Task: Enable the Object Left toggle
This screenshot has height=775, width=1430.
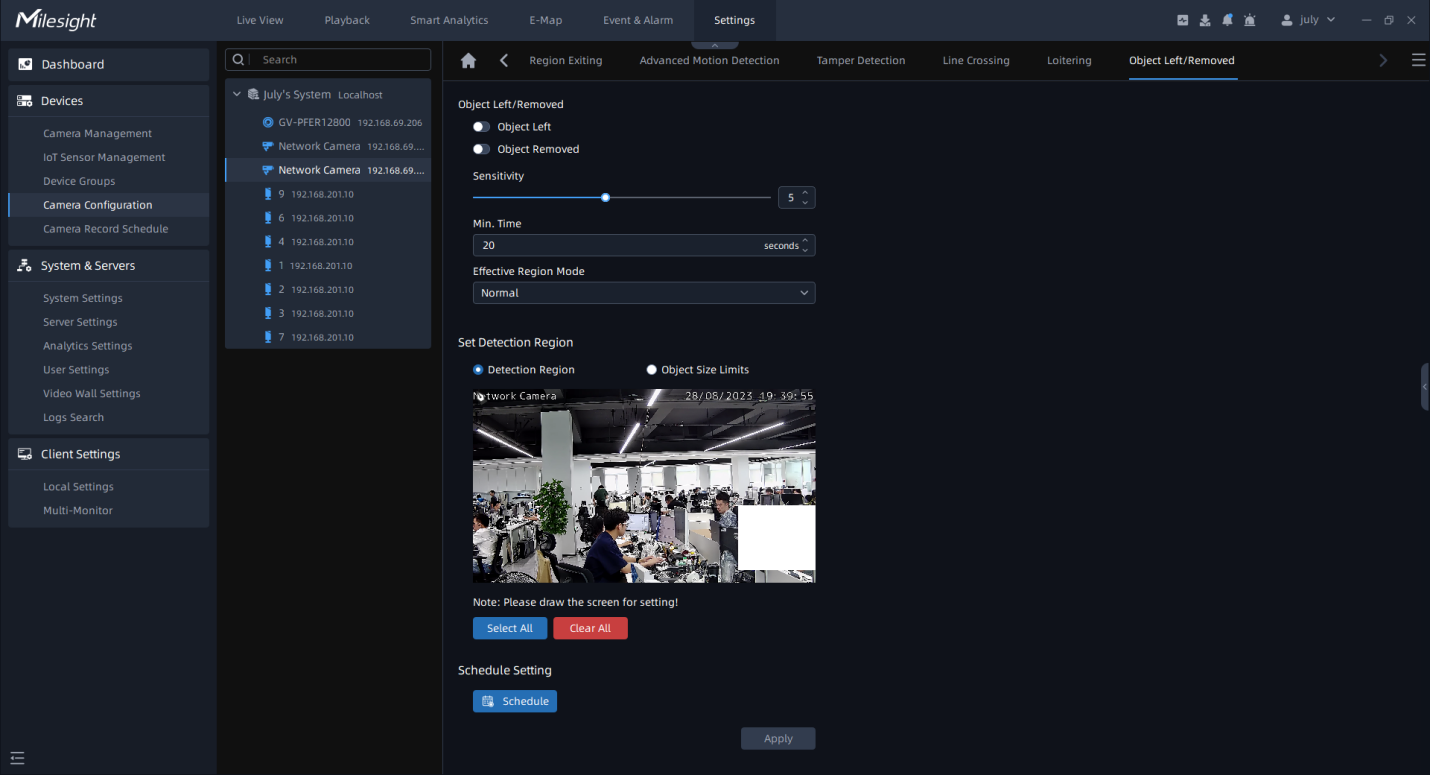Action: [x=482, y=127]
